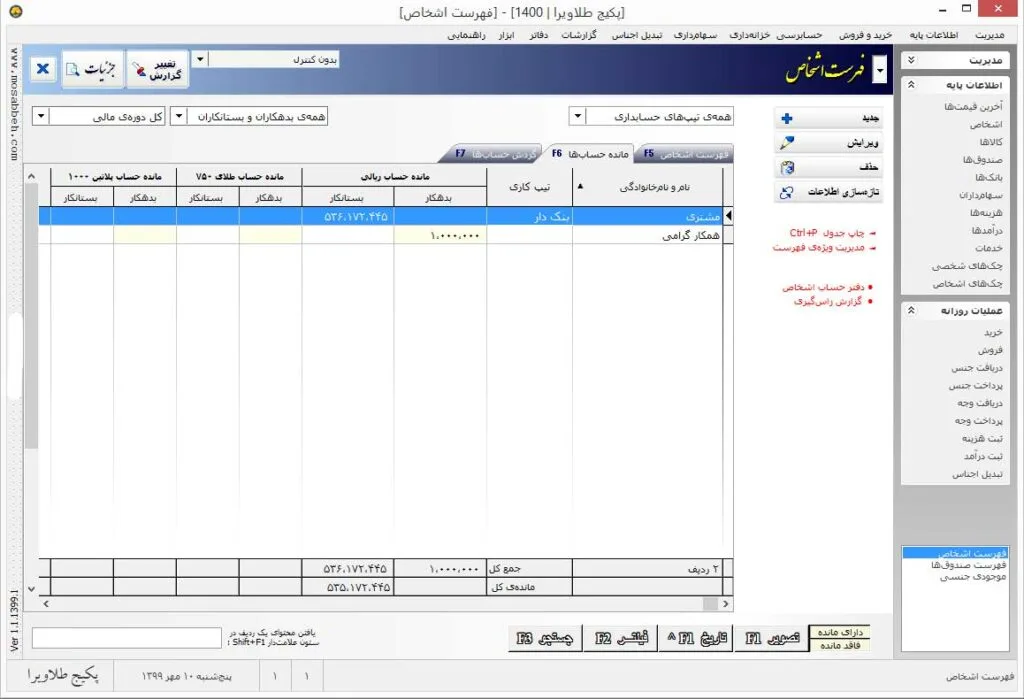
Task: Open the همه‌ی بدهکاران و بستانکاران dropdown
Action: [178, 116]
